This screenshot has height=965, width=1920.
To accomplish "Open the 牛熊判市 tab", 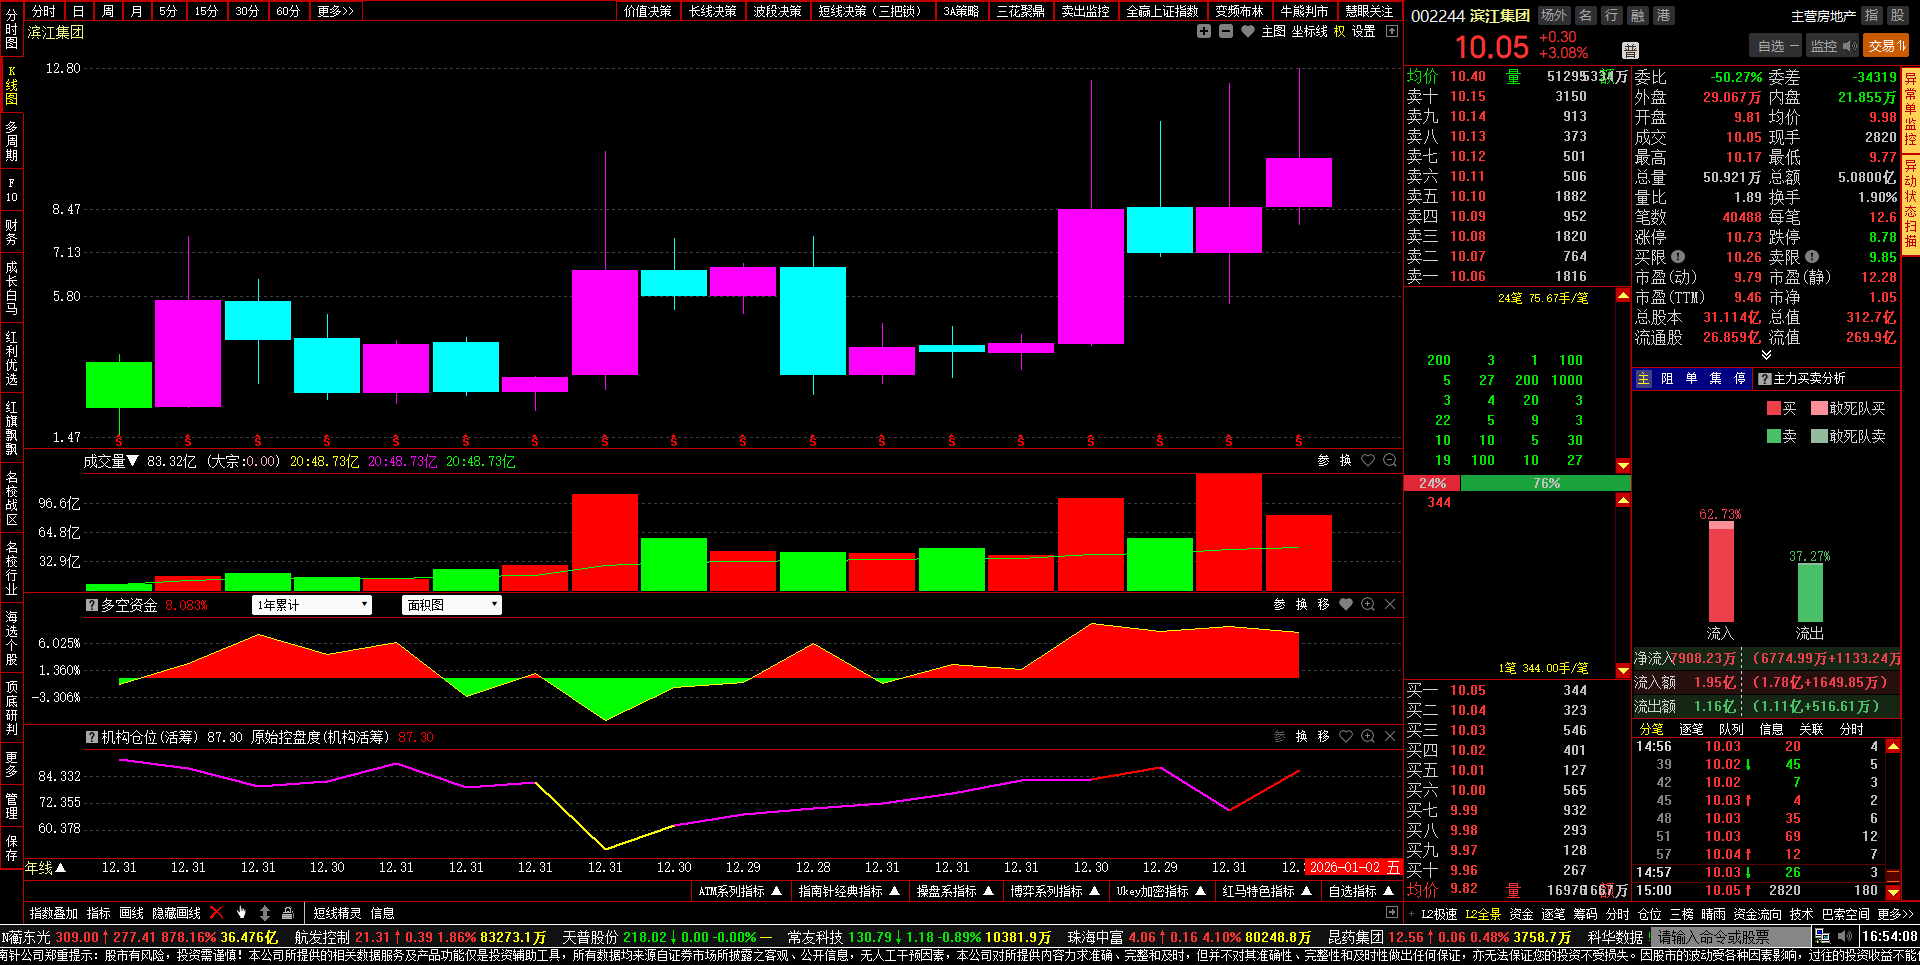I will pos(1304,11).
